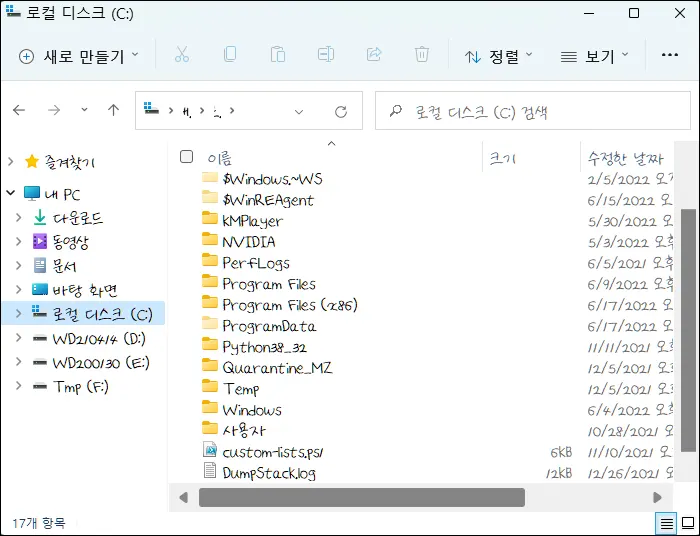Click the drive icon in address bar

coord(151,109)
